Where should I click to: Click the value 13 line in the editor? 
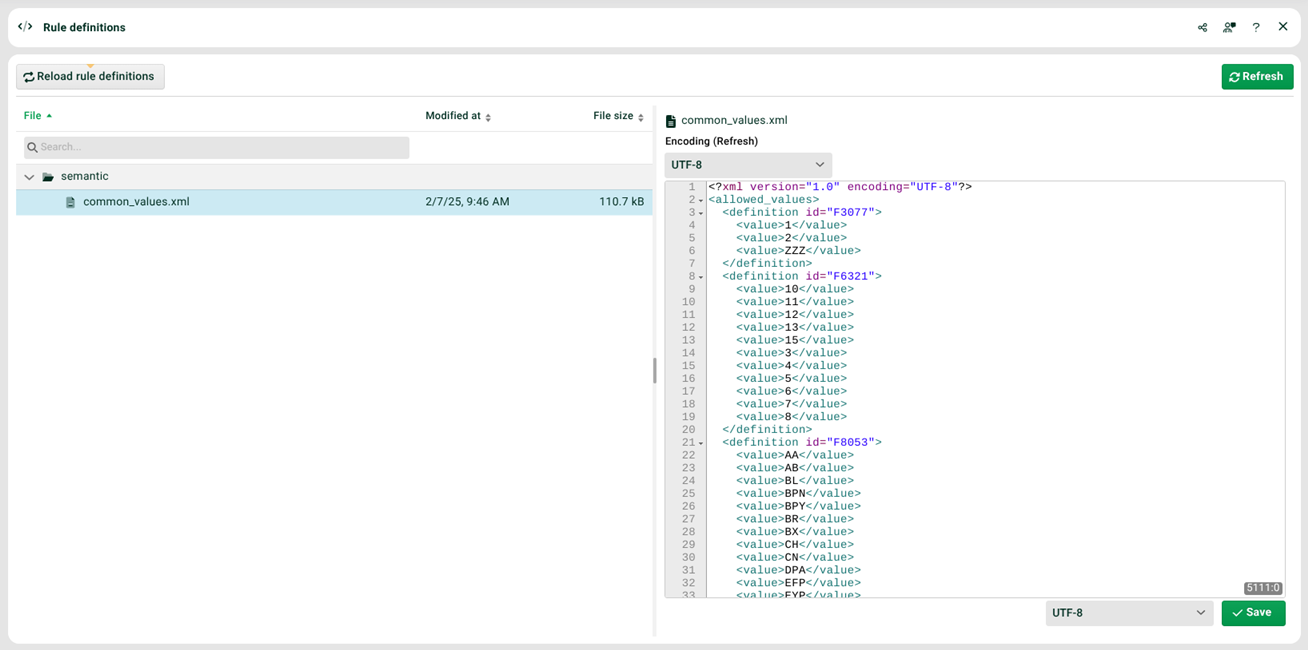click(795, 328)
